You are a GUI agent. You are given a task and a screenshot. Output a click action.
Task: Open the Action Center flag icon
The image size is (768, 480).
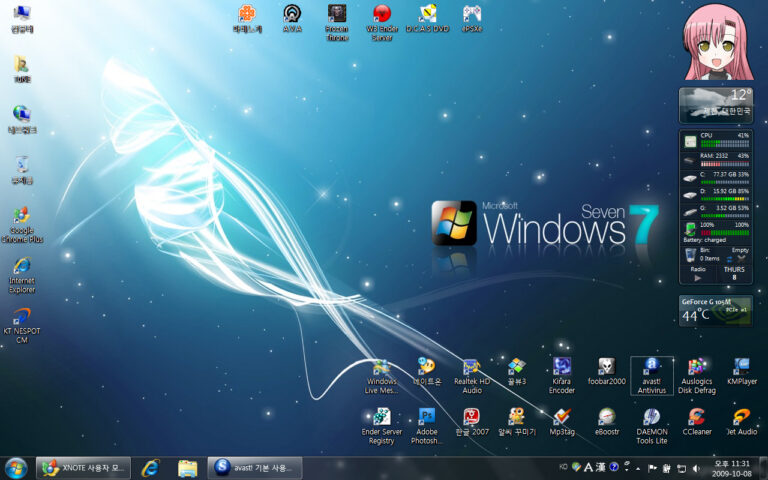pyautogui.click(x=652, y=468)
